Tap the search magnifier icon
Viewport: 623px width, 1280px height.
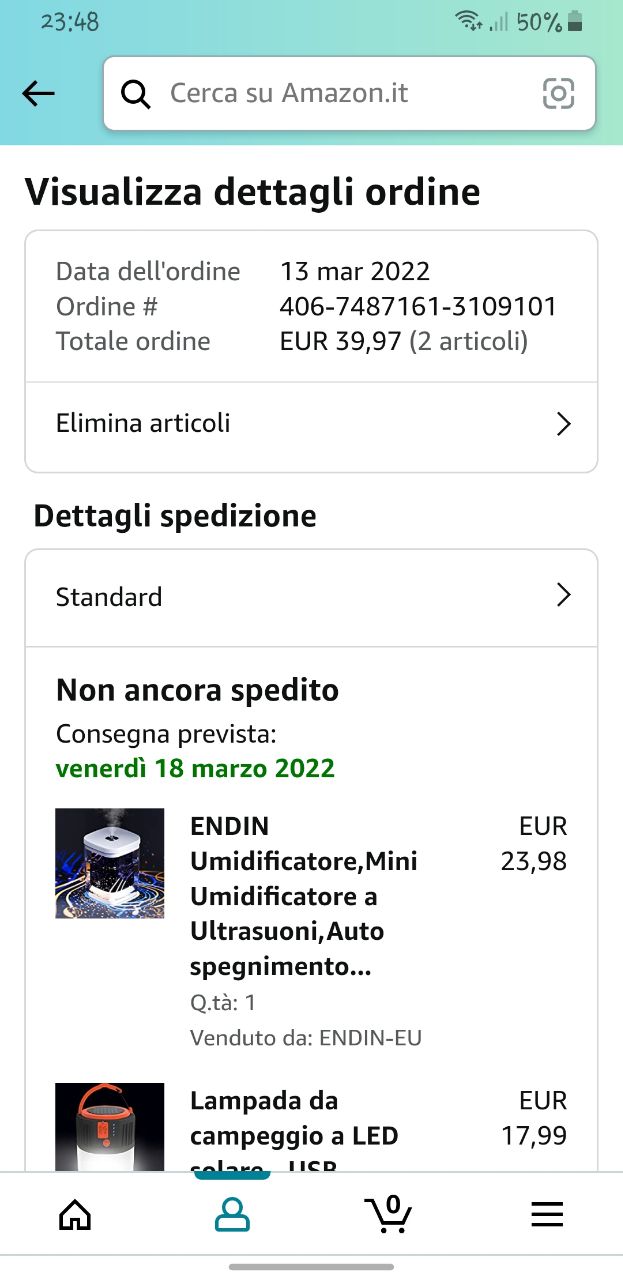(136, 94)
